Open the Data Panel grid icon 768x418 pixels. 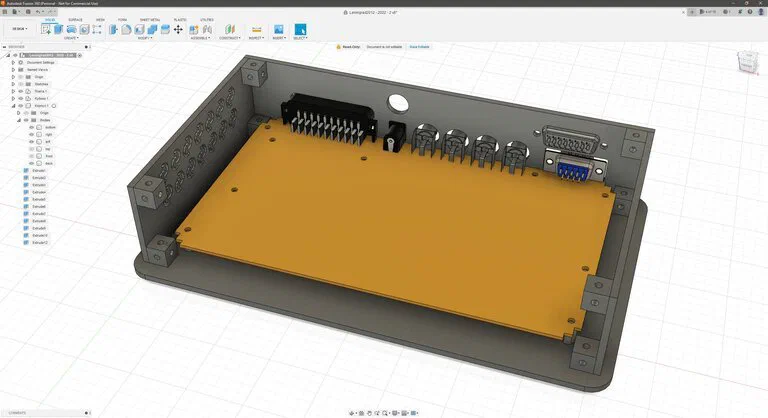click(x=5, y=12)
